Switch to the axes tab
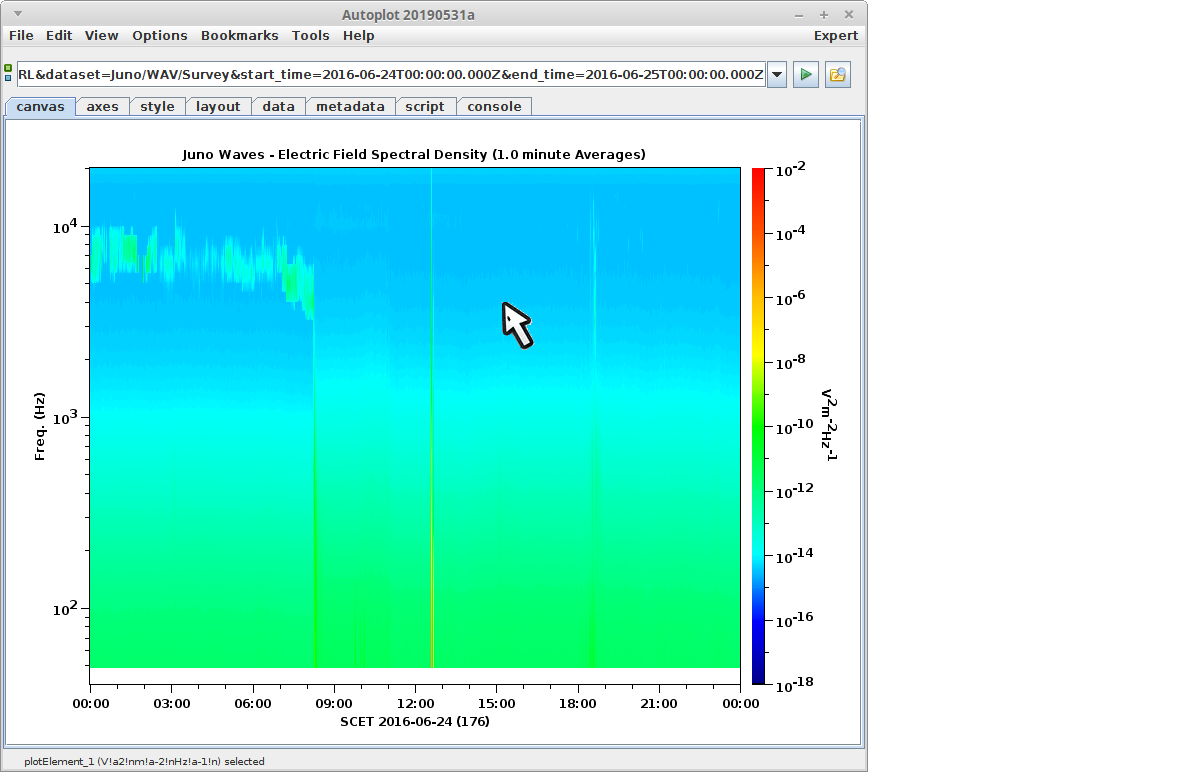Image resolution: width=1197 pixels, height=772 pixels. 102,107
